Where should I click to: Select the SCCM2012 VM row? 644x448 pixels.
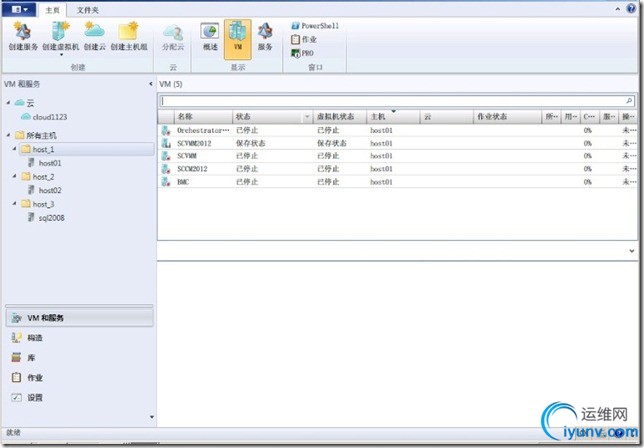click(x=398, y=169)
